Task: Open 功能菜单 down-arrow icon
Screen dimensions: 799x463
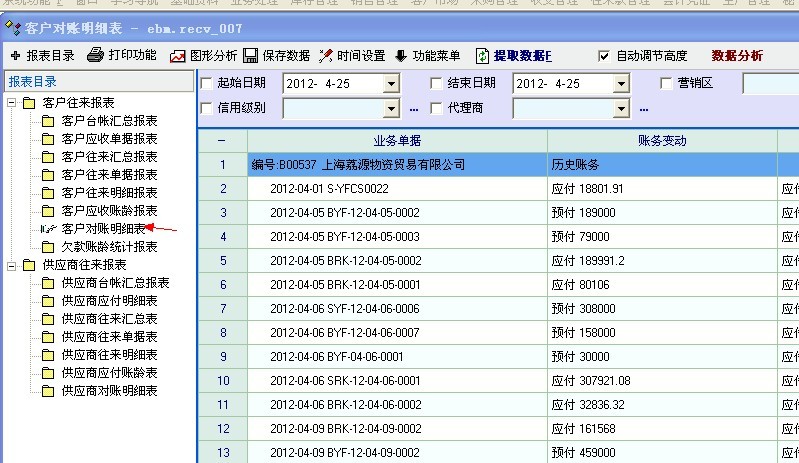Action: click(401, 56)
